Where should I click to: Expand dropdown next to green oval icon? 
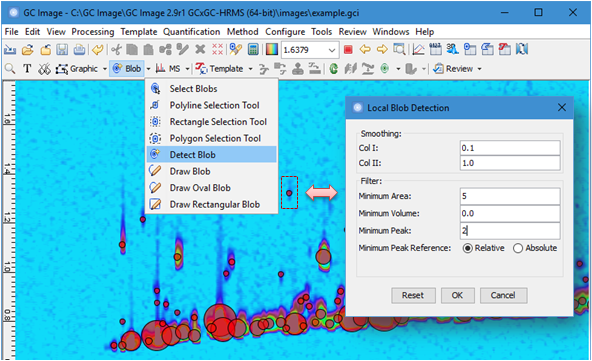coord(398,69)
